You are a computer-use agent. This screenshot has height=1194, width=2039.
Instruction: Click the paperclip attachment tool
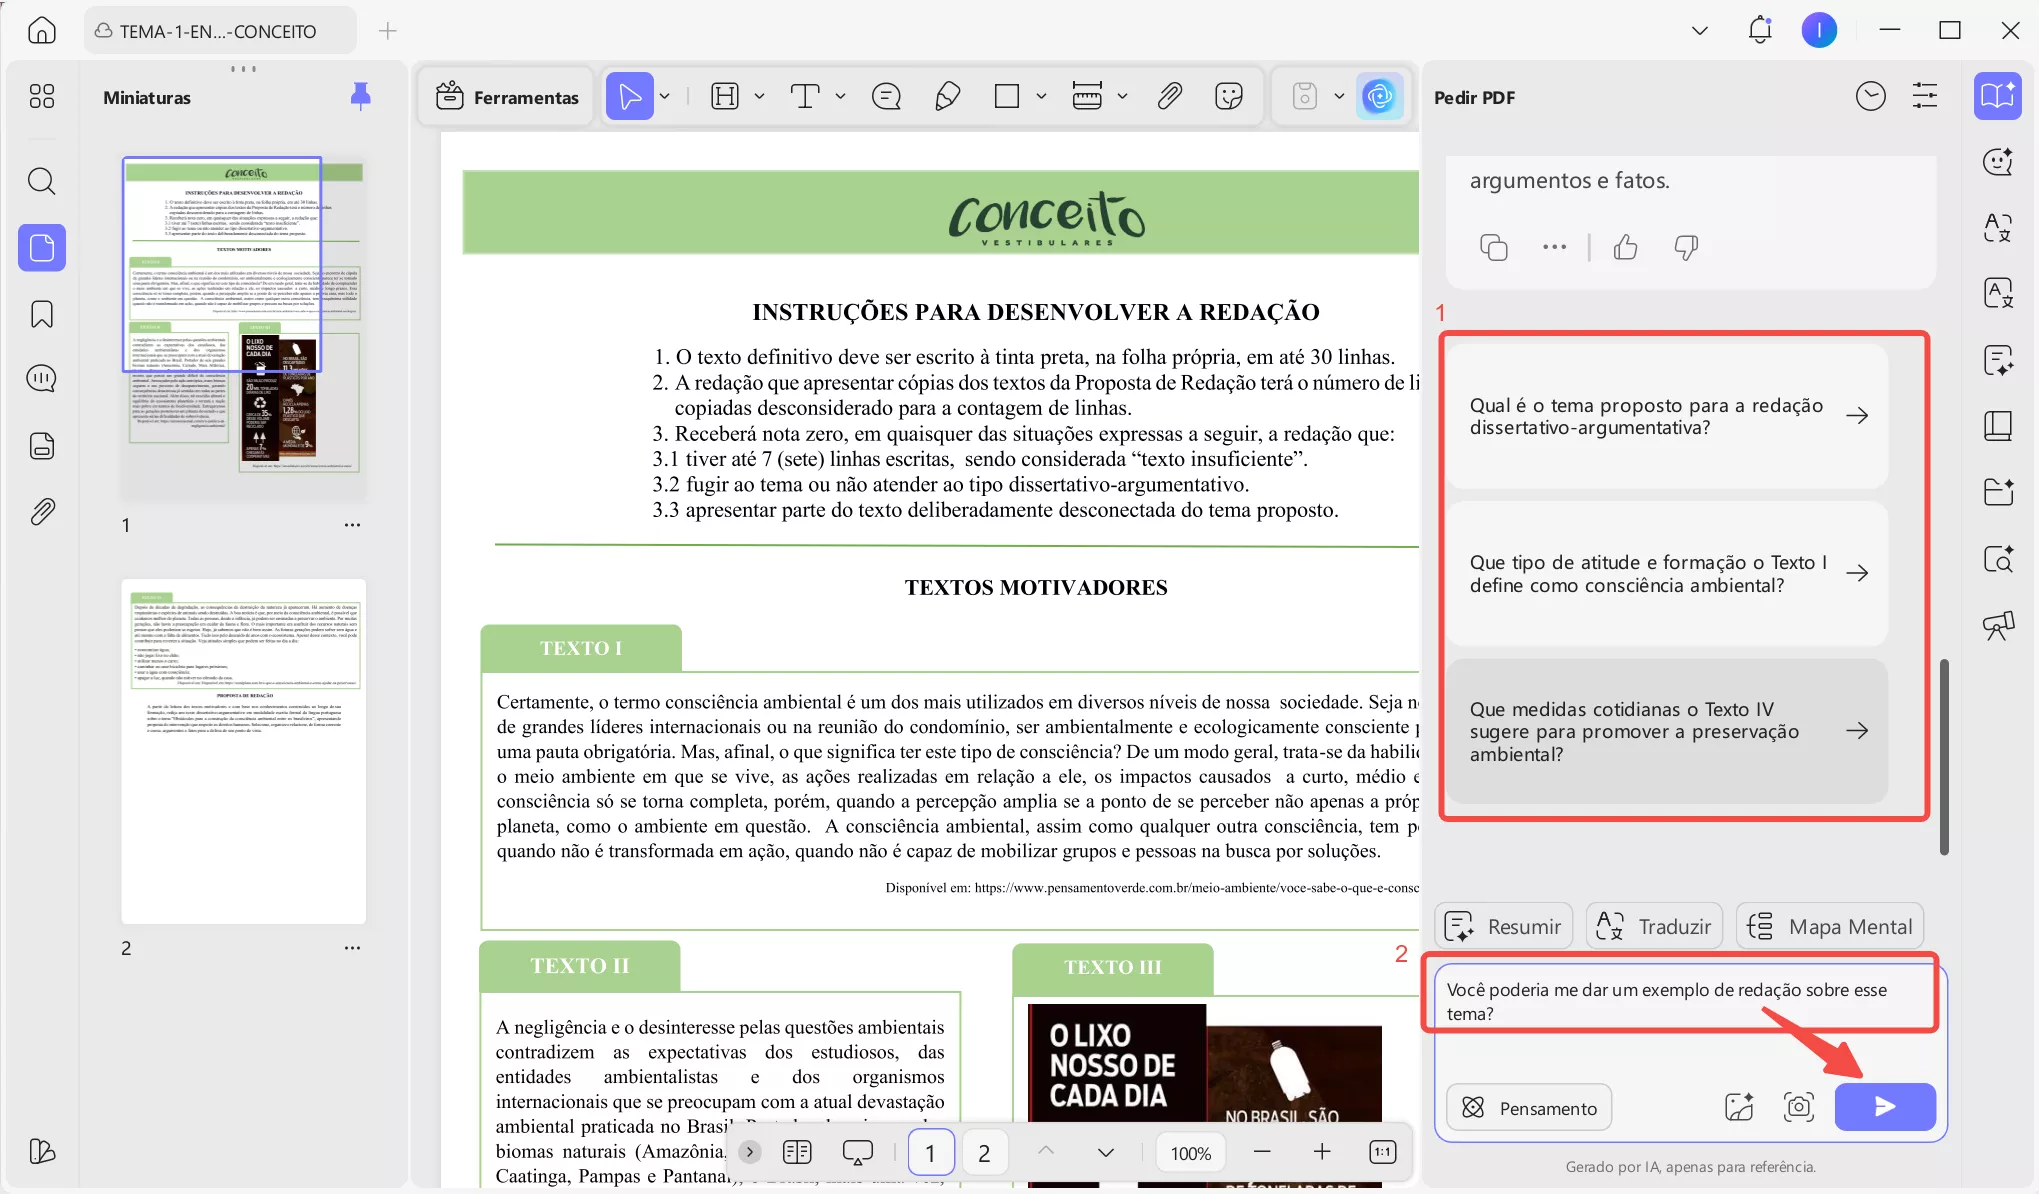(1168, 95)
